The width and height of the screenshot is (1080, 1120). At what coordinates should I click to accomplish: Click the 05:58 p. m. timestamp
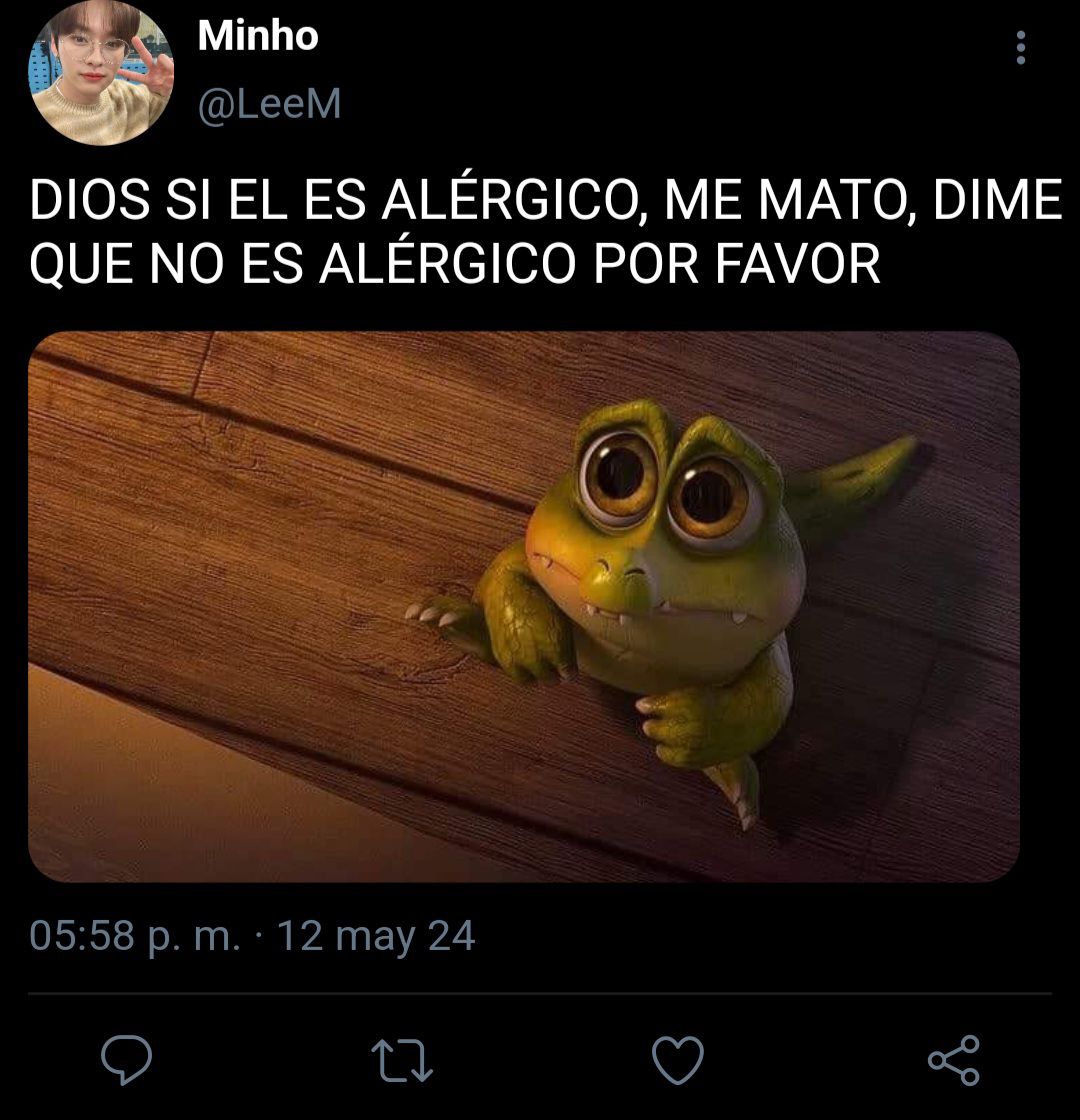click(135, 936)
